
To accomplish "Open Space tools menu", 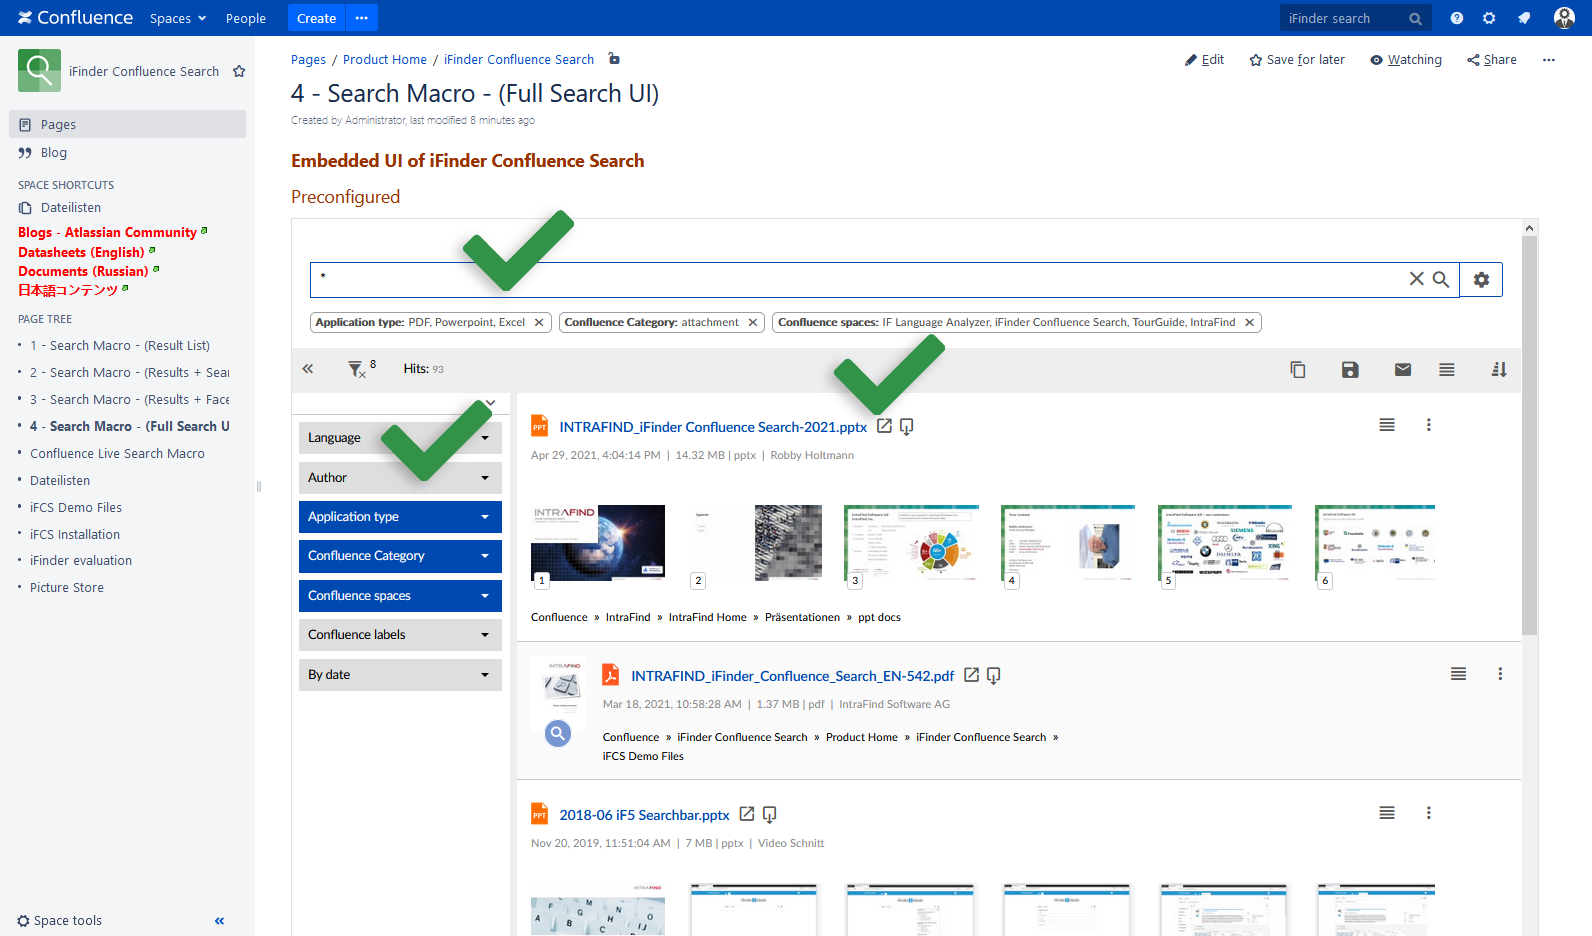I will coord(60,921).
